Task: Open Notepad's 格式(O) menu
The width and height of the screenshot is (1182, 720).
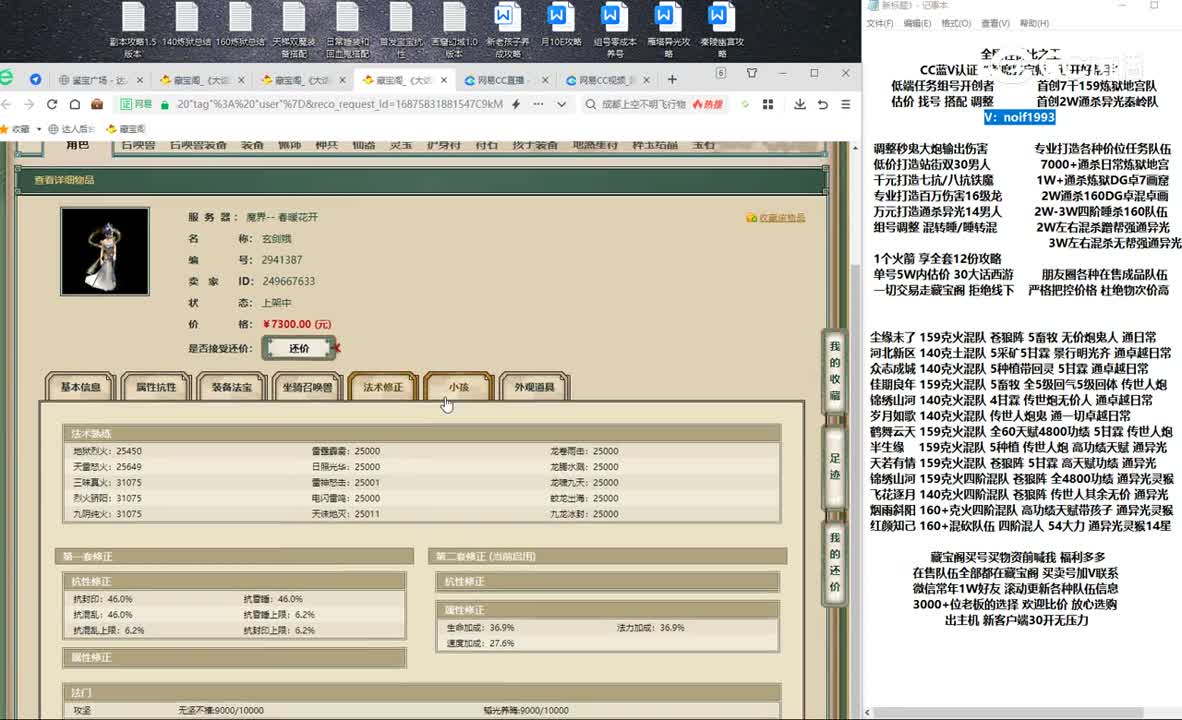Action: (x=956, y=23)
